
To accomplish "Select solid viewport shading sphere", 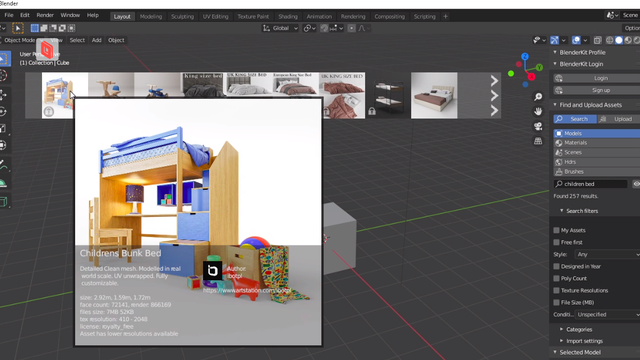I will coord(619,40).
